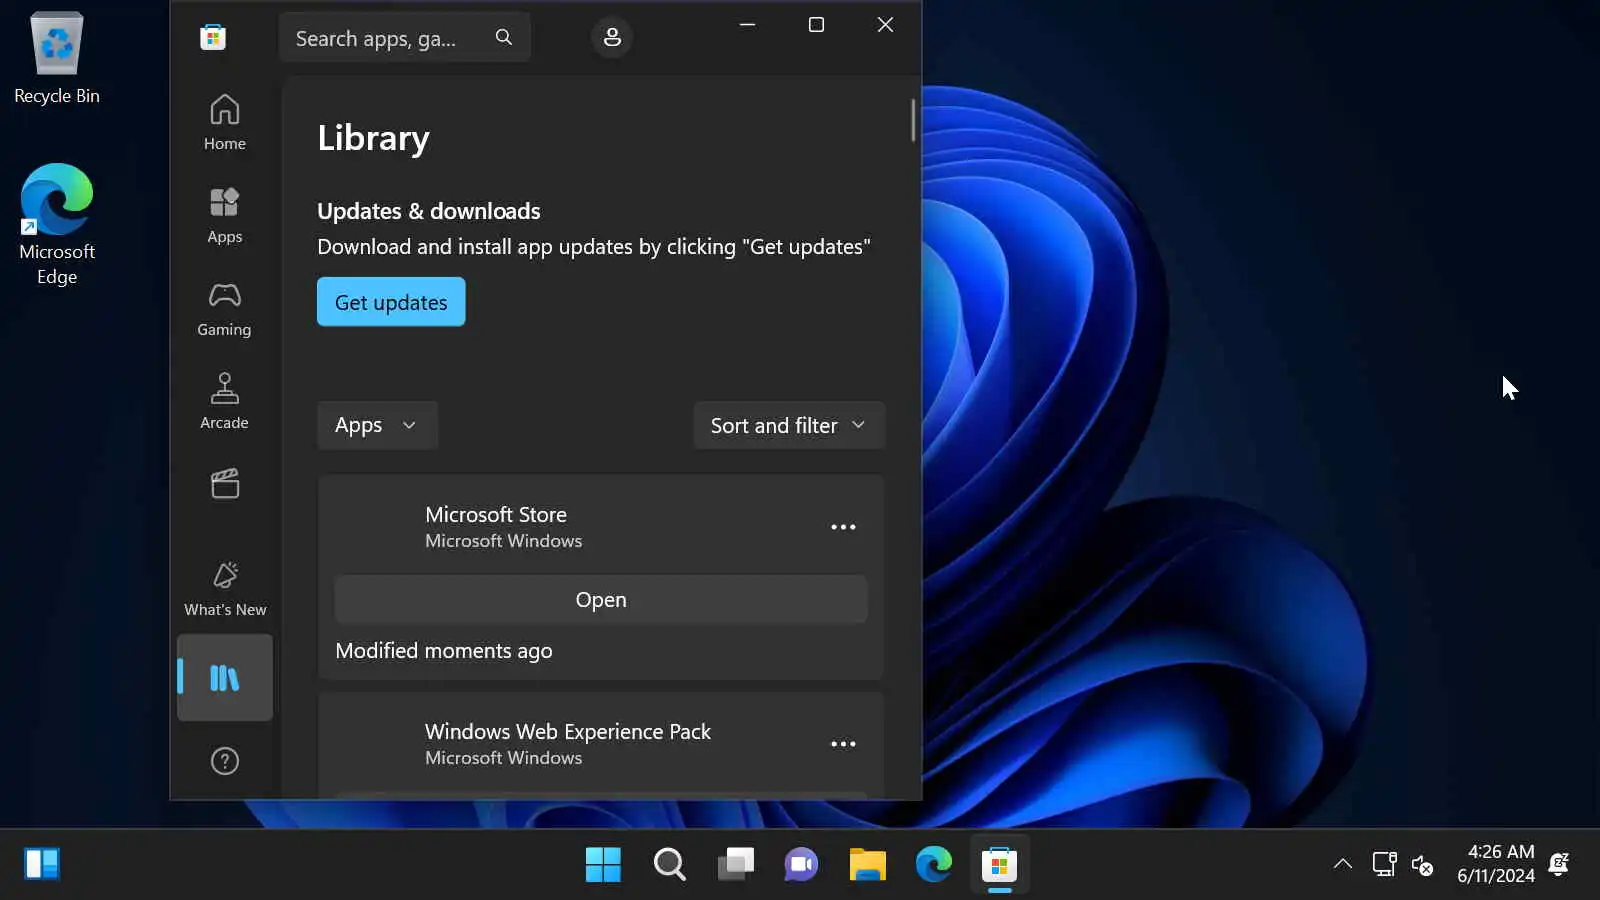Minimize the Microsoft Store window
The image size is (1600, 900).
click(747, 25)
